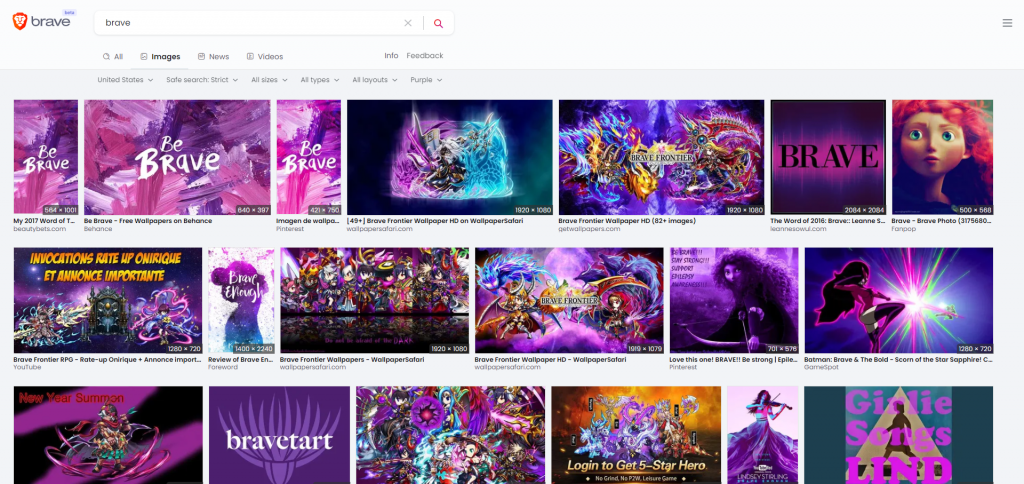Viewport: 1024px width, 484px height.
Task: Switch to the All results tab
Action: coord(113,57)
